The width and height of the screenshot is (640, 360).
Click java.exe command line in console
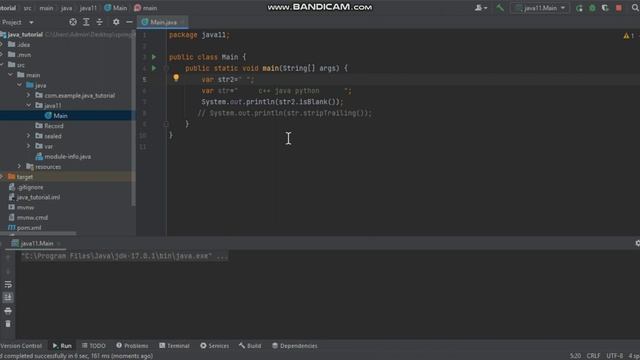pyautogui.click(x=124, y=256)
